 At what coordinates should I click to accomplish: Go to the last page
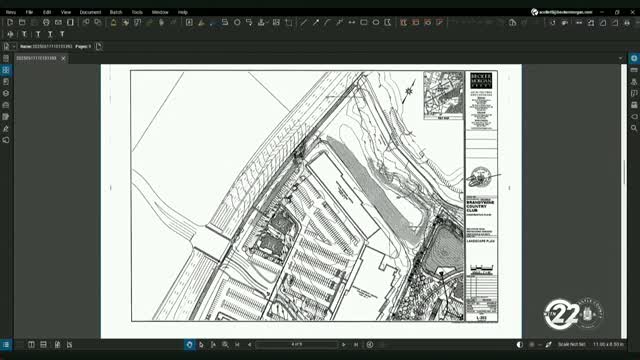pyautogui.click(x=356, y=344)
